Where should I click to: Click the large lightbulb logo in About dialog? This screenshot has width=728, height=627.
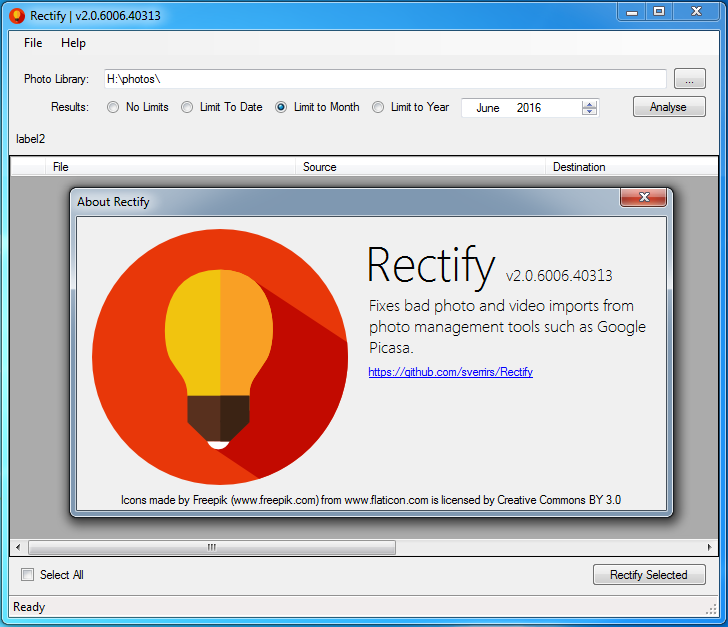point(220,357)
